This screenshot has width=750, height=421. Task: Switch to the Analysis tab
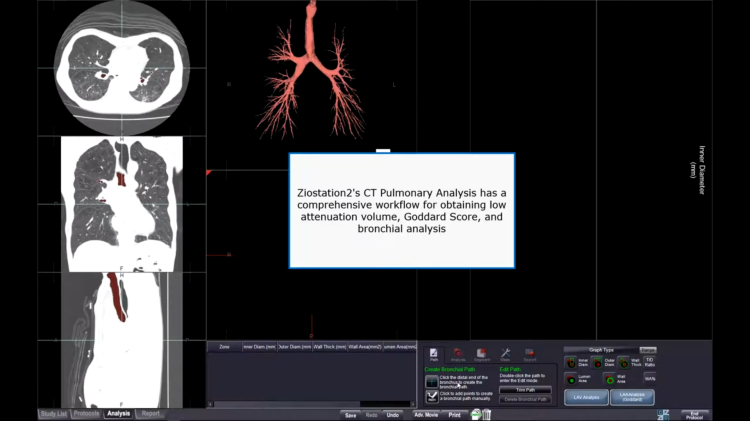pos(119,413)
